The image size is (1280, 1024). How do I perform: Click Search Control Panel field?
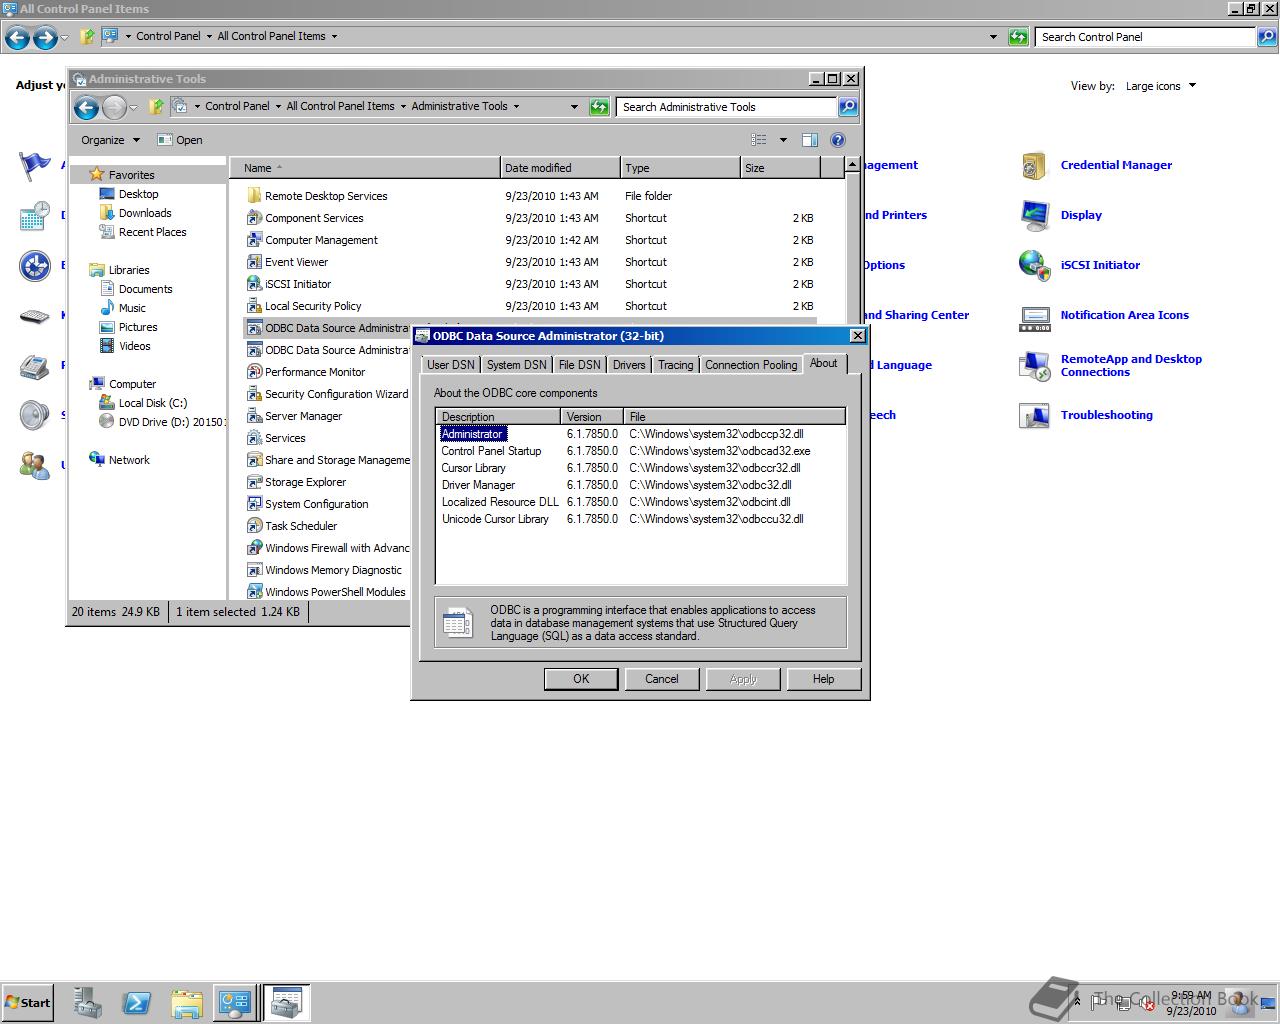(1146, 37)
